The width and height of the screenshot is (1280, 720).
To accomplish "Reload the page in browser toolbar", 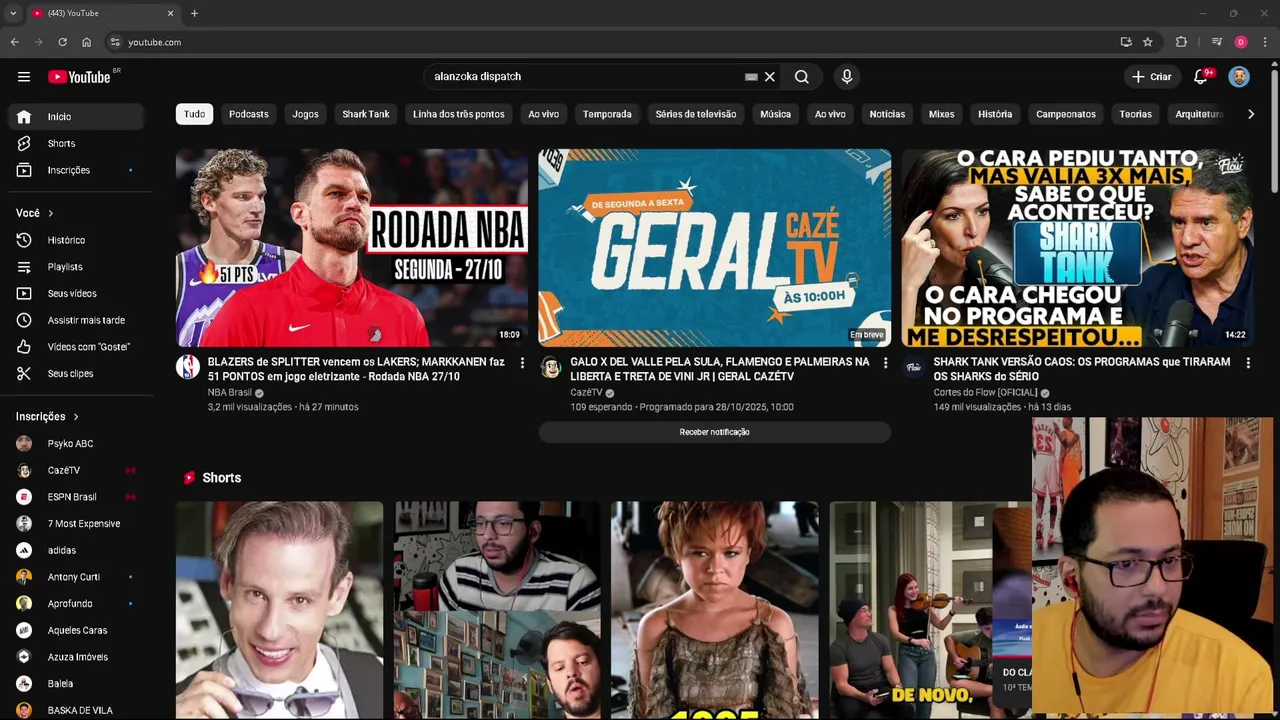I will pyautogui.click(x=62, y=42).
